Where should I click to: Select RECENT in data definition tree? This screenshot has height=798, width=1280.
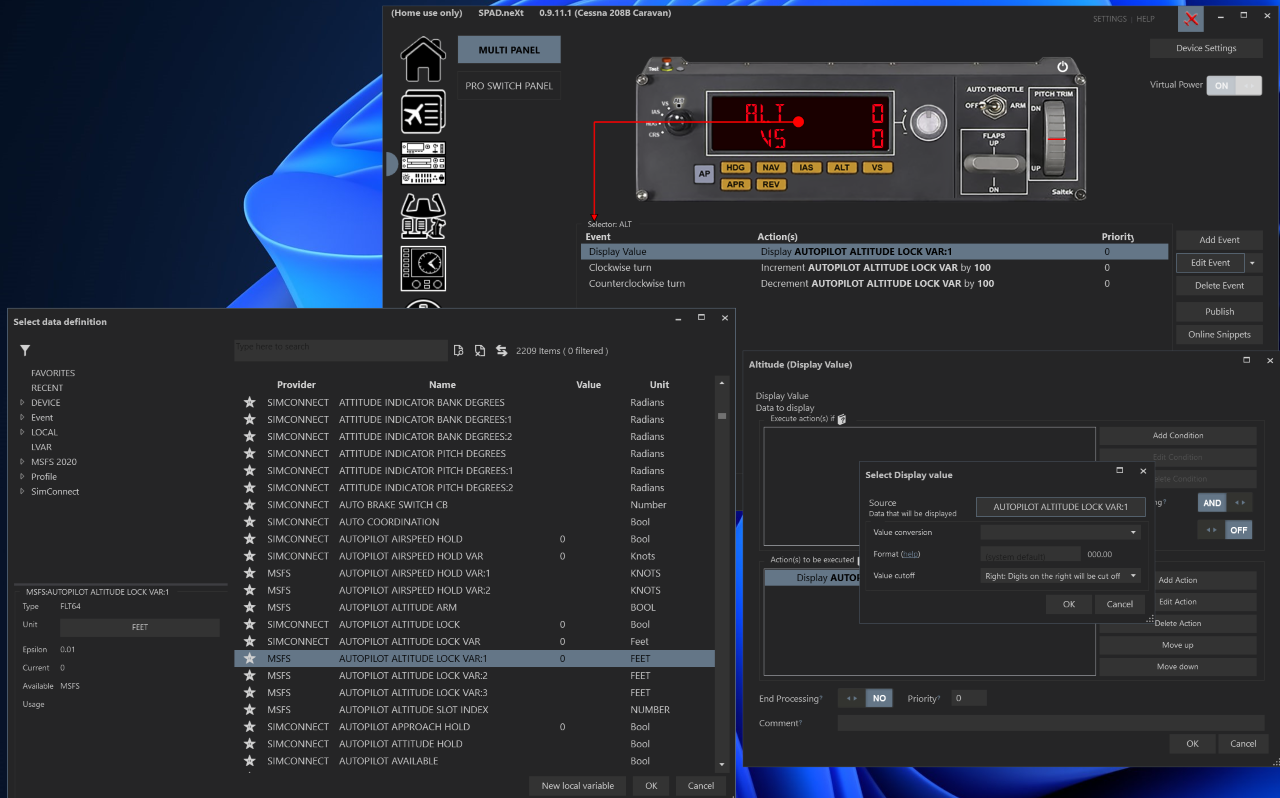(x=47, y=388)
